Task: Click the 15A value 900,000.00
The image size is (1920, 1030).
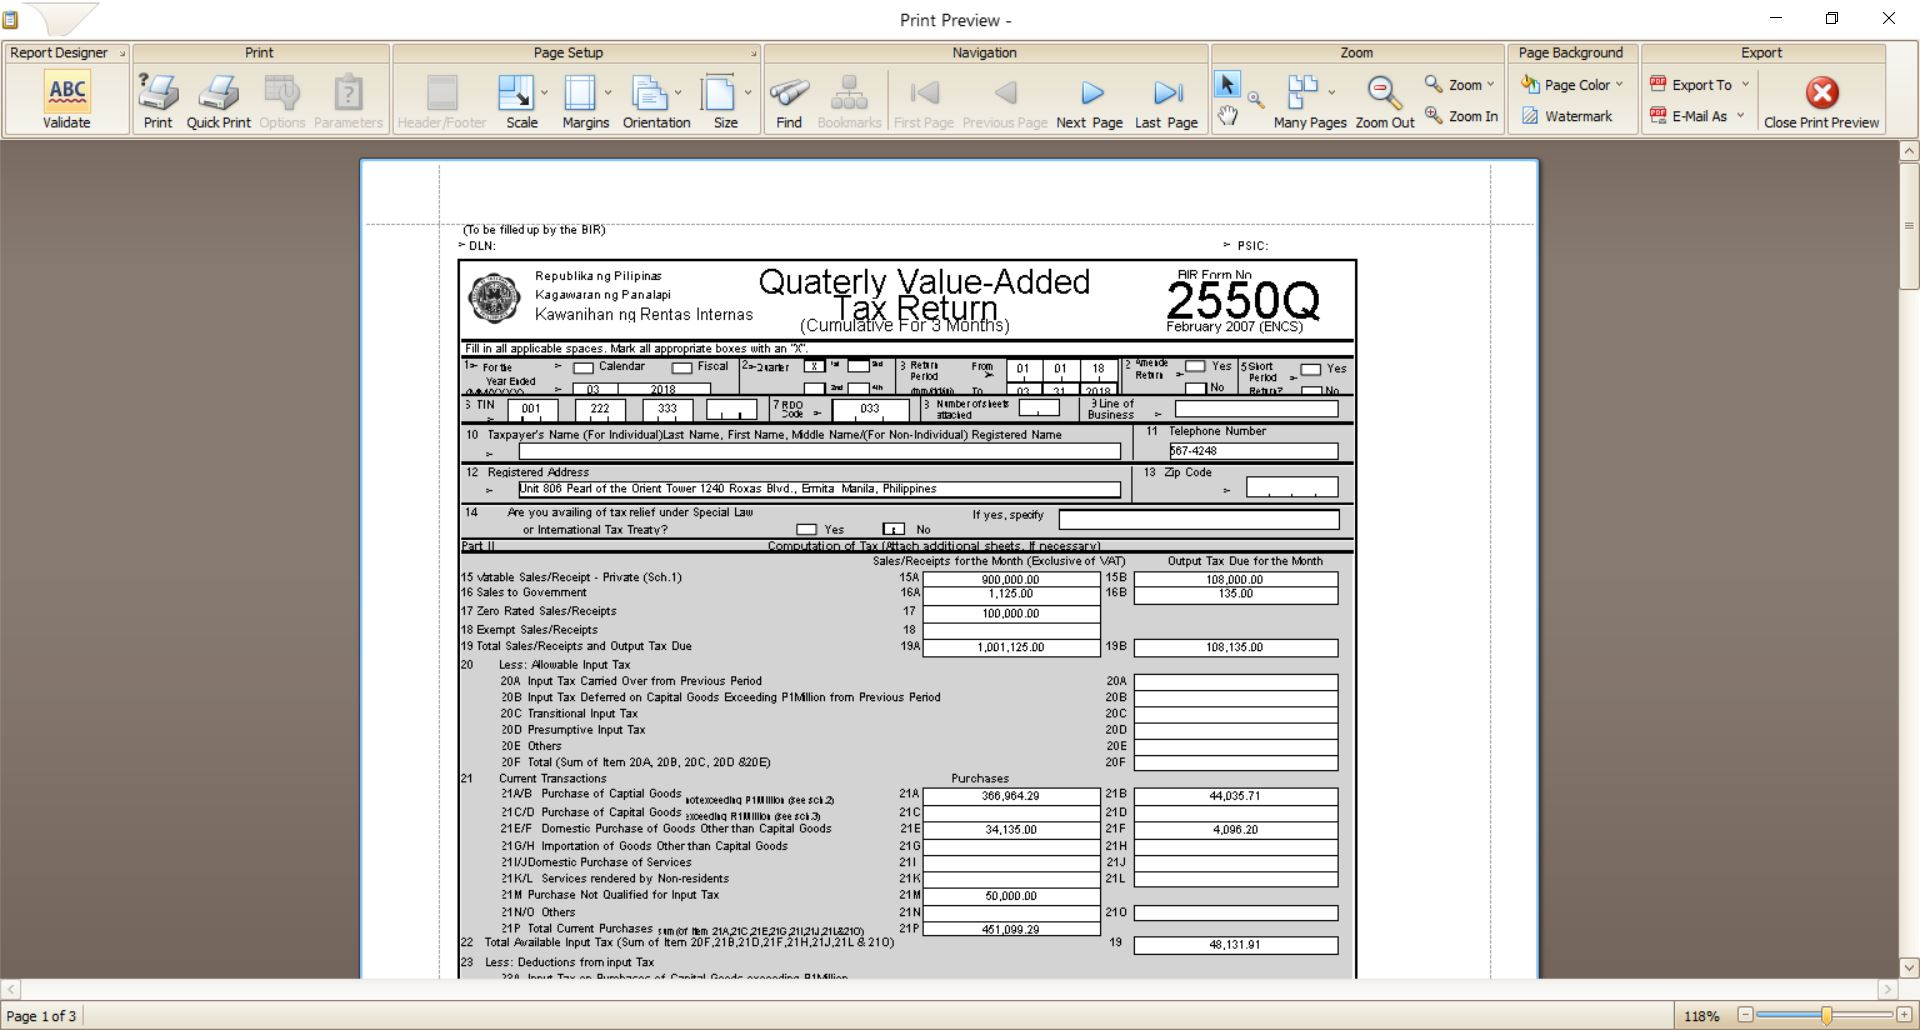Action: click(1011, 579)
